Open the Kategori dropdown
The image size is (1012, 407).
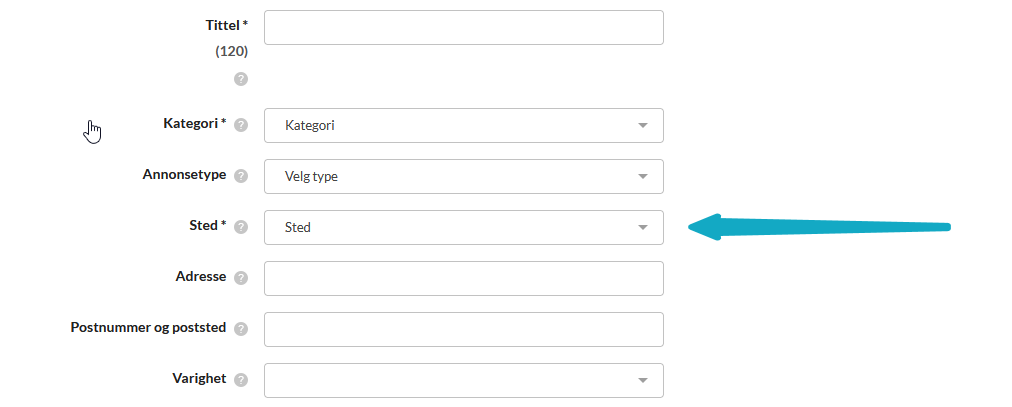pos(463,125)
